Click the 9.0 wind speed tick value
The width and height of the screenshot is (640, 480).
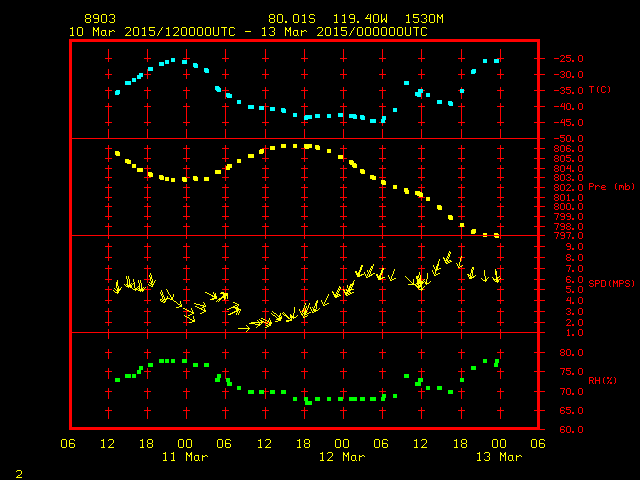coord(574,247)
